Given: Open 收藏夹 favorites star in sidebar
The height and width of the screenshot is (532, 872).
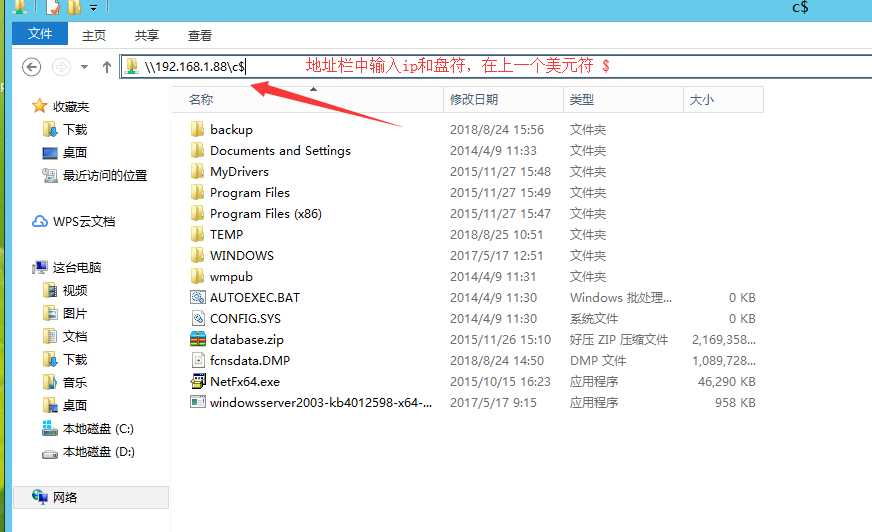Looking at the screenshot, I should [x=39, y=106].
